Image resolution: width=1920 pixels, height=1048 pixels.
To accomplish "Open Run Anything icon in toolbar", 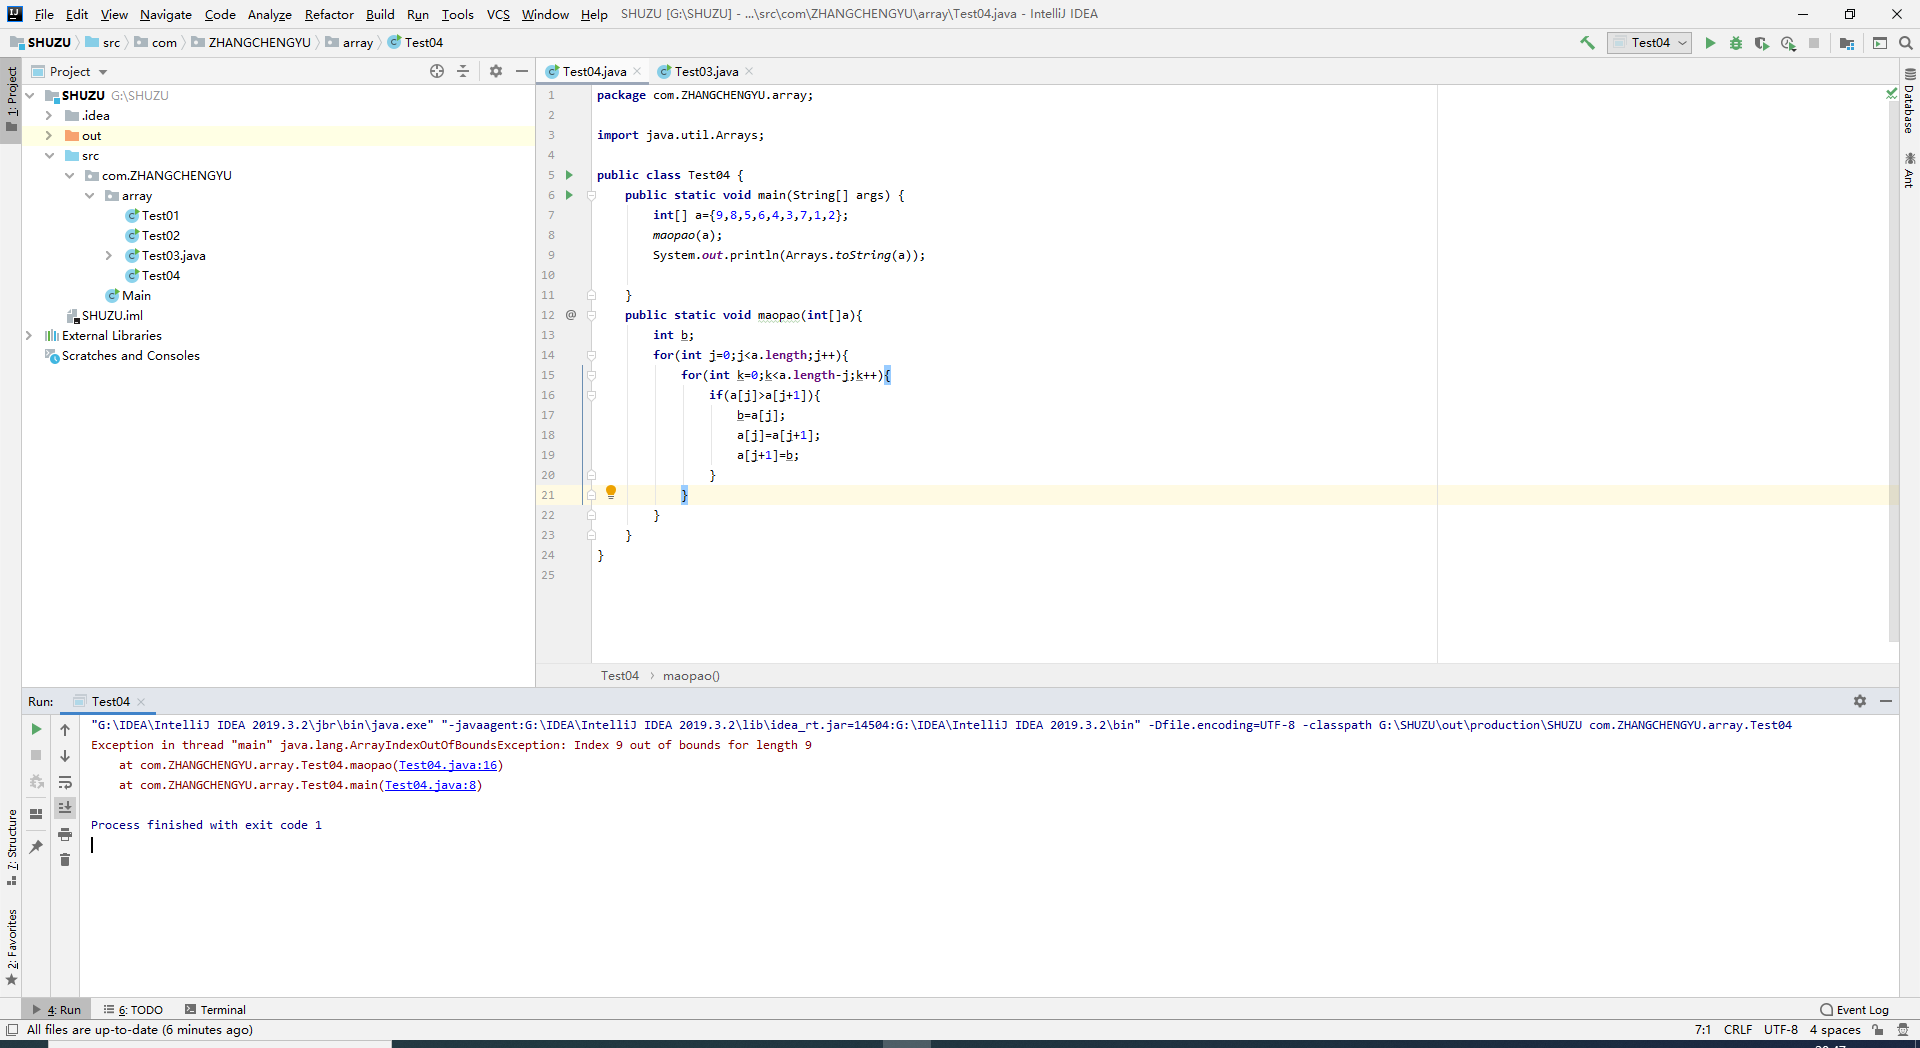I will 1880,43.
